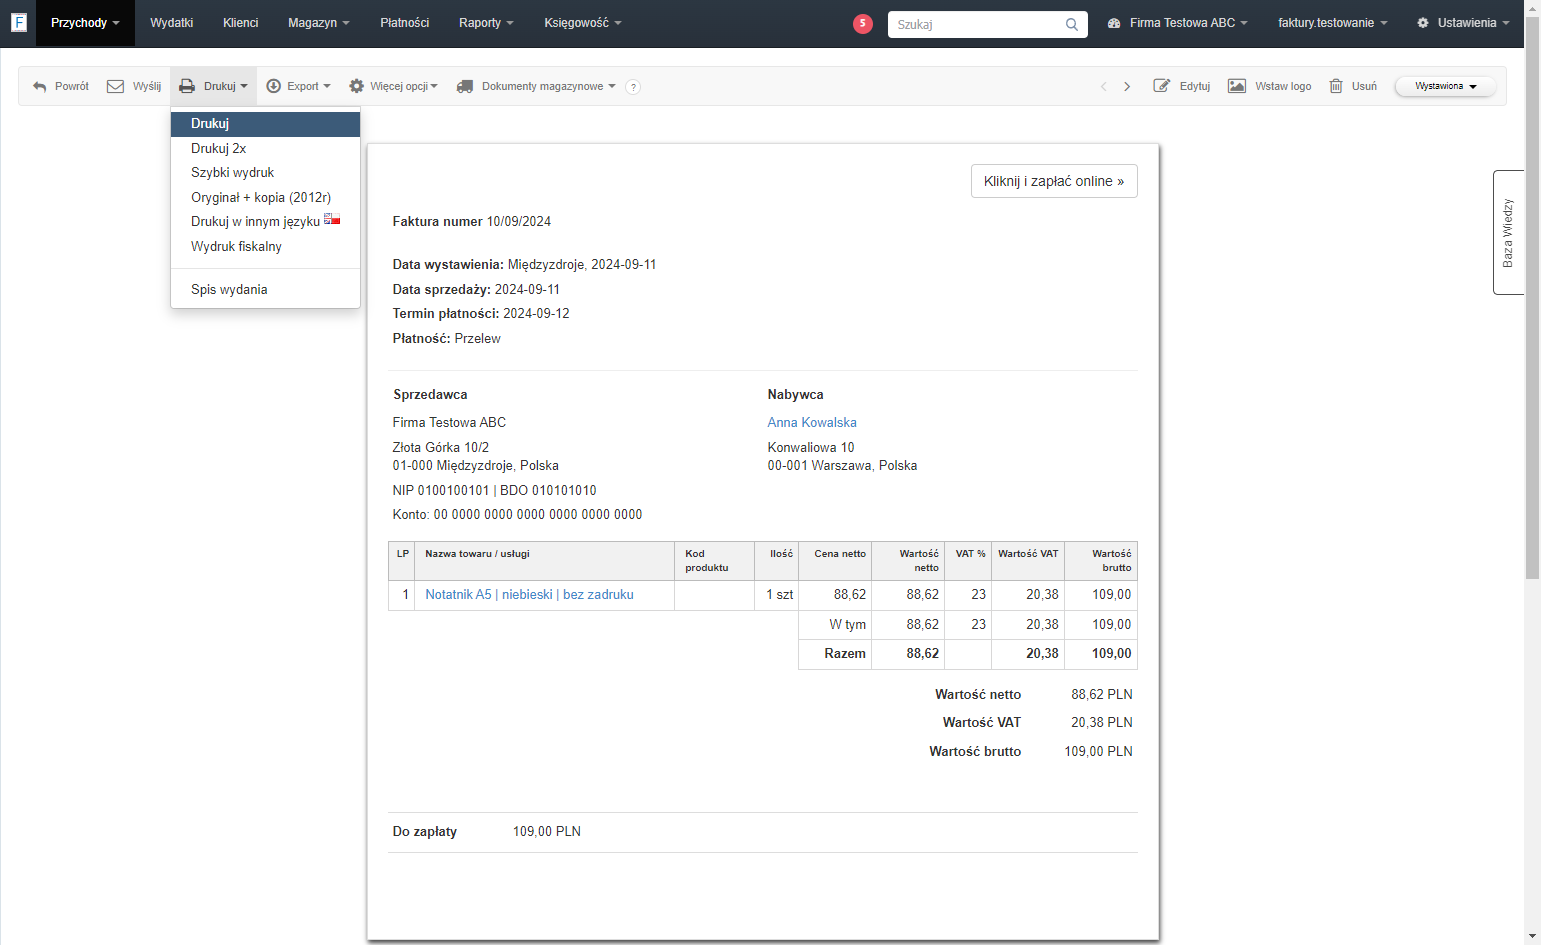This screenshot has height=945, width=1541.
Task: Open the Płatności section
Action: [405, 23]
